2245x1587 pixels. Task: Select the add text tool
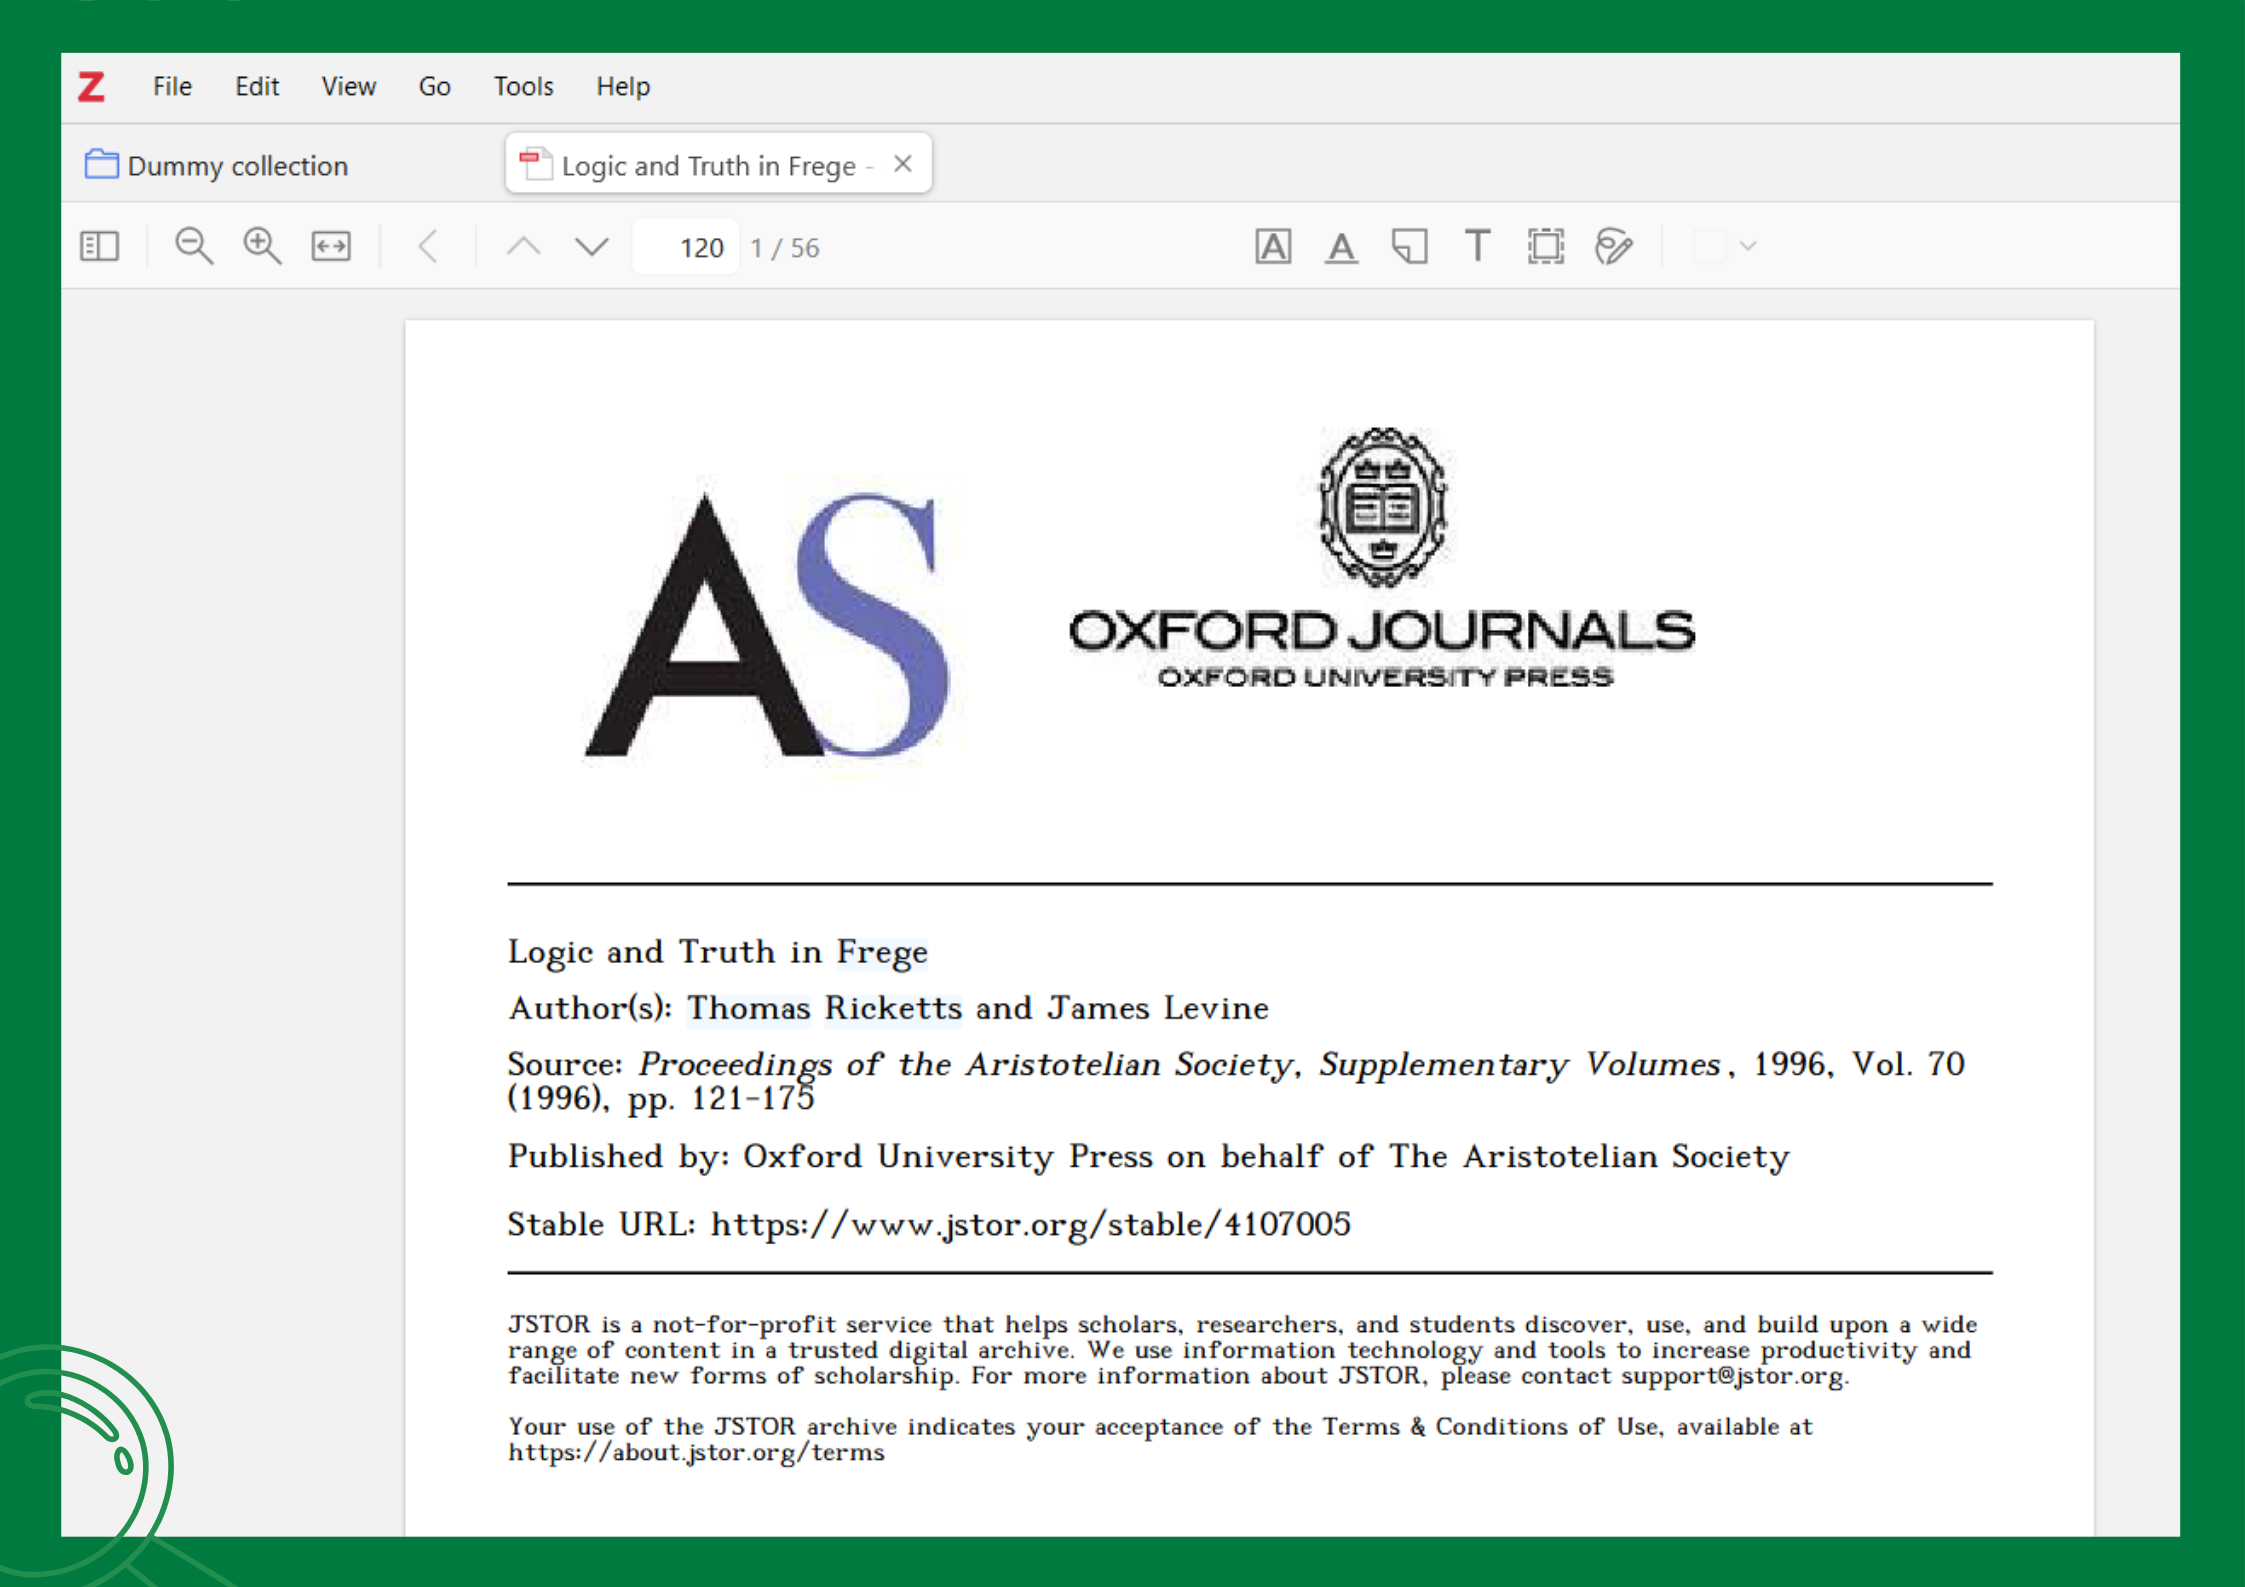click(1477, 247)
